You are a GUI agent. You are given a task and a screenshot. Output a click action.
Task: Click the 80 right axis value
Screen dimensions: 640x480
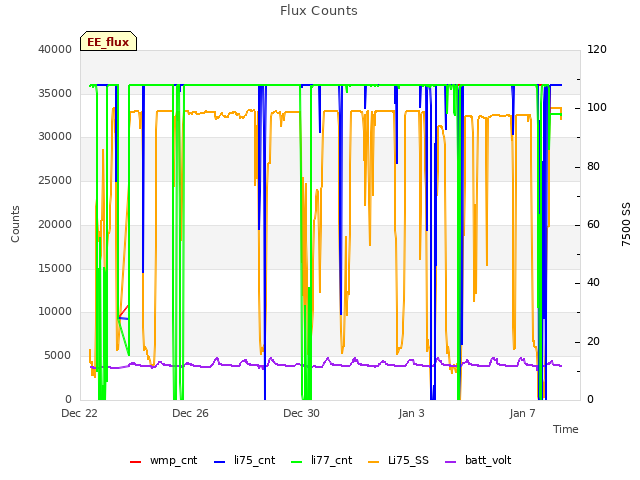(593, 167)
